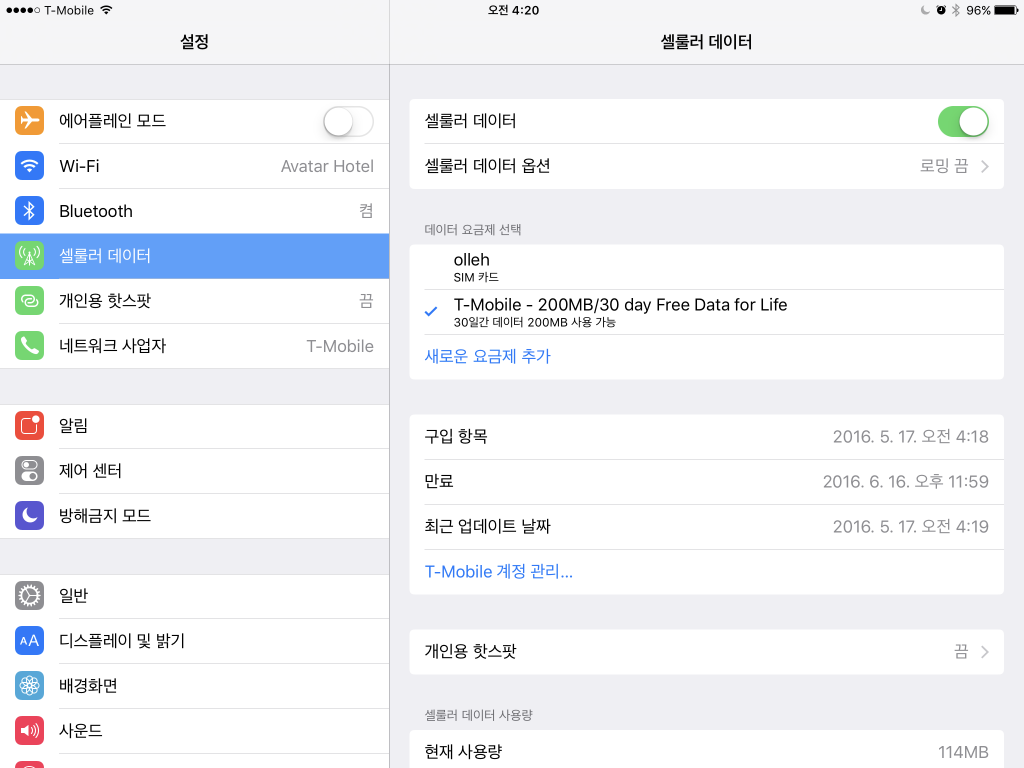Tap the red Notifications (알림) icon

point(29,426)
